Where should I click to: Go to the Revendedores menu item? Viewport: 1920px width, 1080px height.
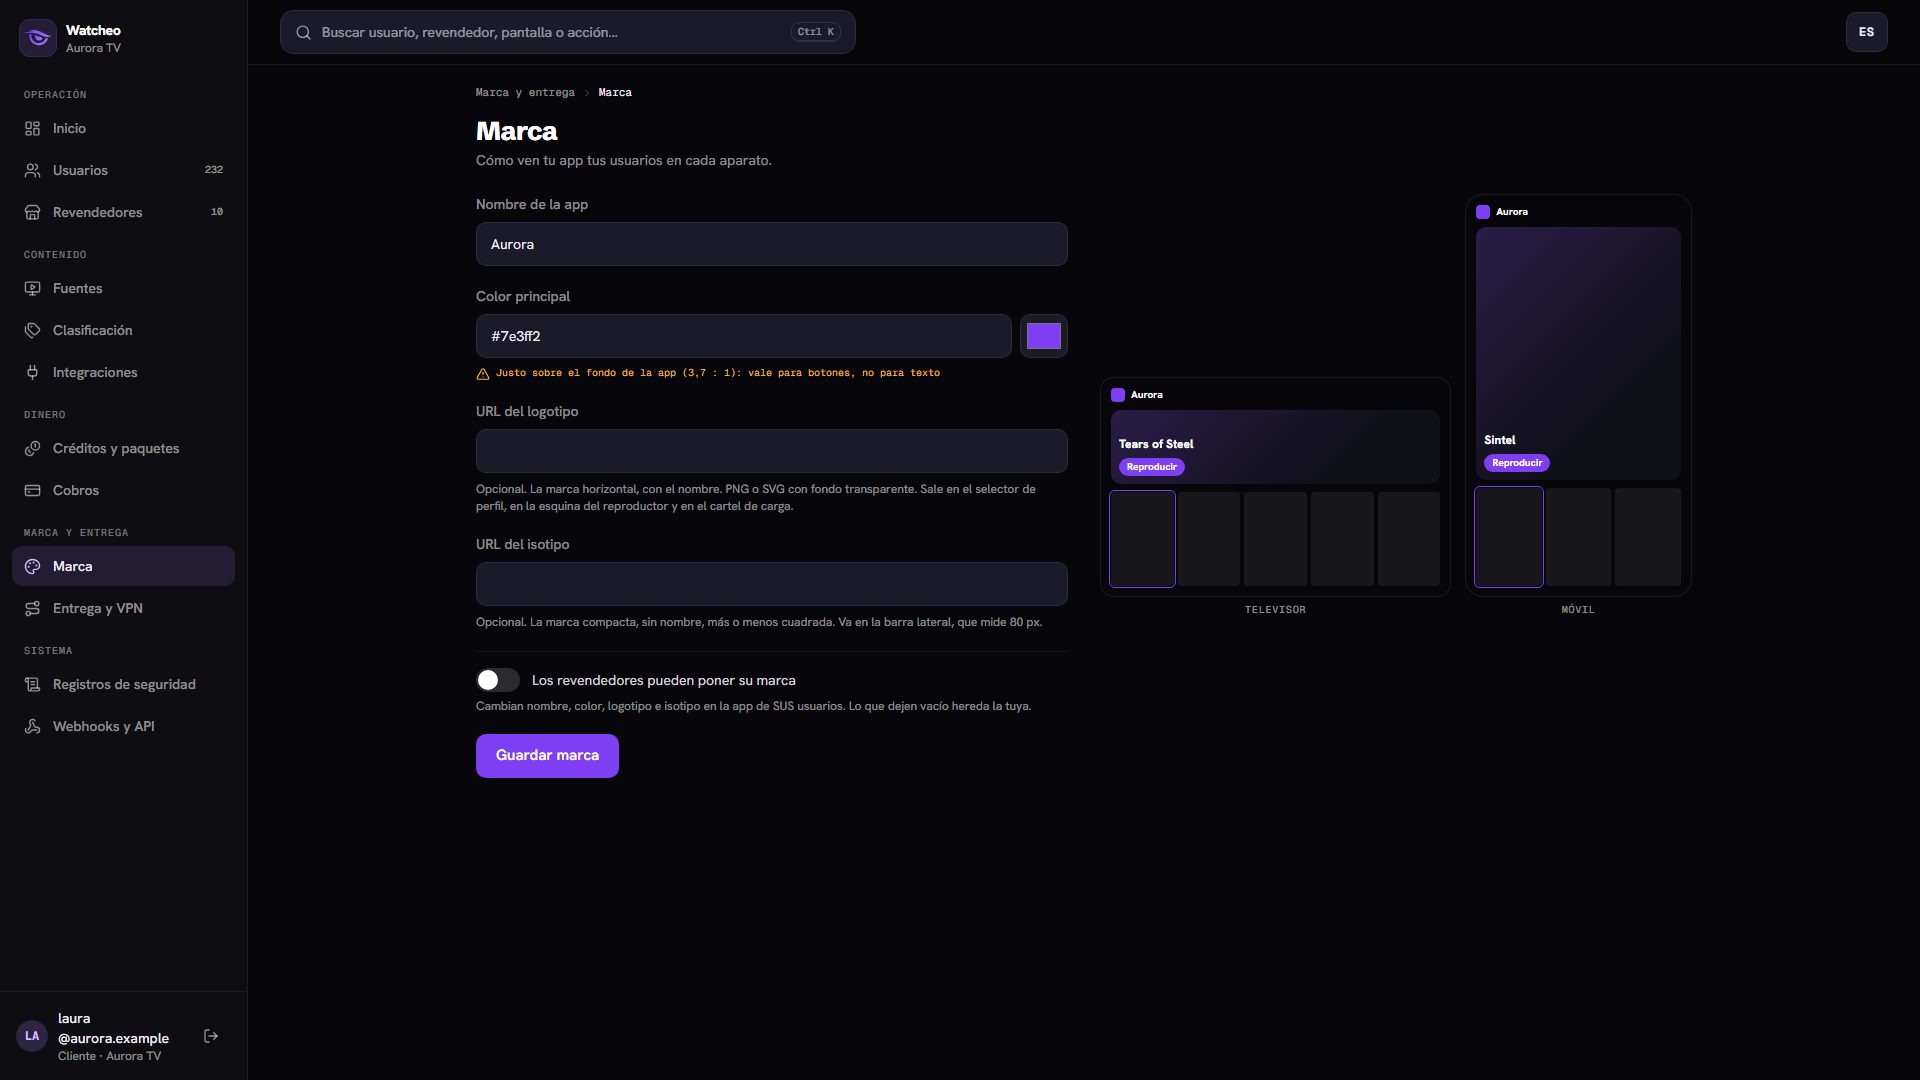point(123,212)
